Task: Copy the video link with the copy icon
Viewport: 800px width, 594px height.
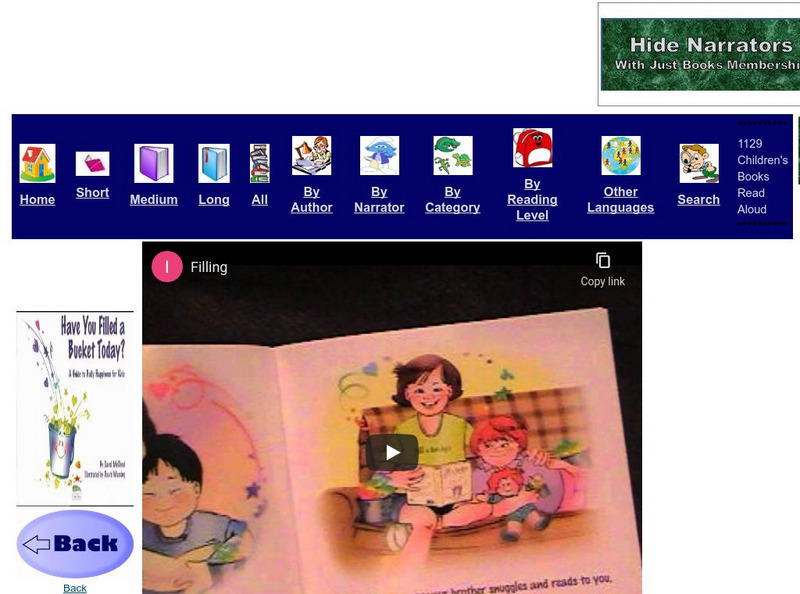Action: [604, 258]
